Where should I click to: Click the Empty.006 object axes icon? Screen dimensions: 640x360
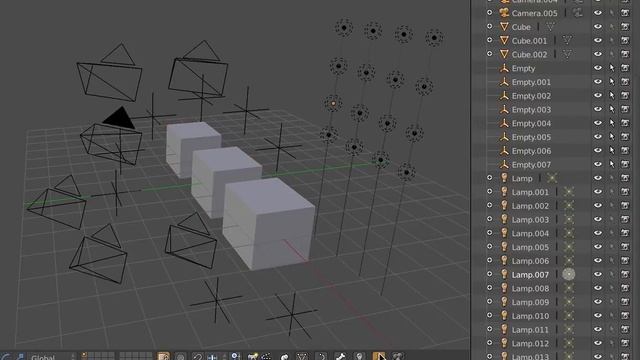coord(504,151)
